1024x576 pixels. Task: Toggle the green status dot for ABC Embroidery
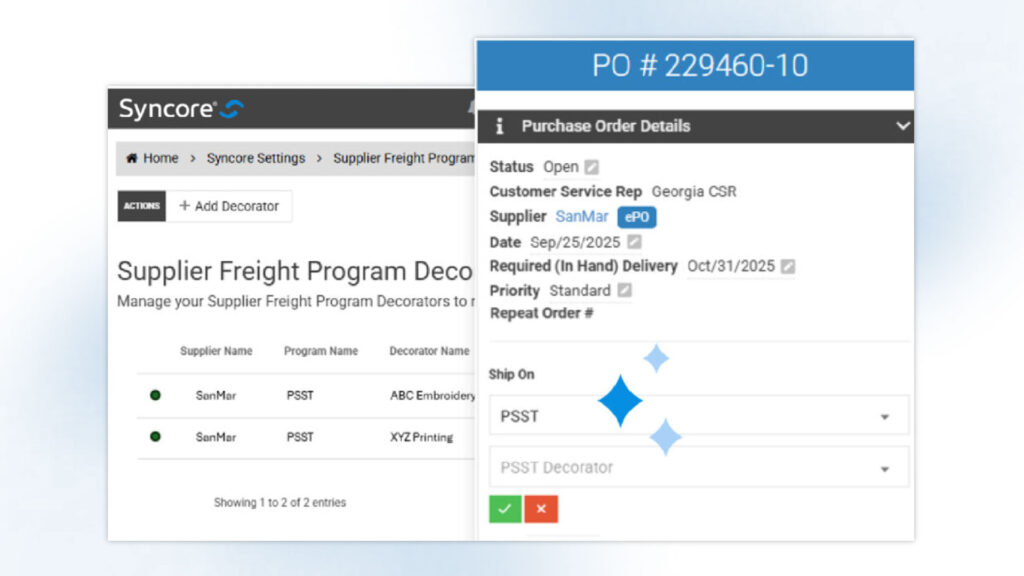[155, 395]
